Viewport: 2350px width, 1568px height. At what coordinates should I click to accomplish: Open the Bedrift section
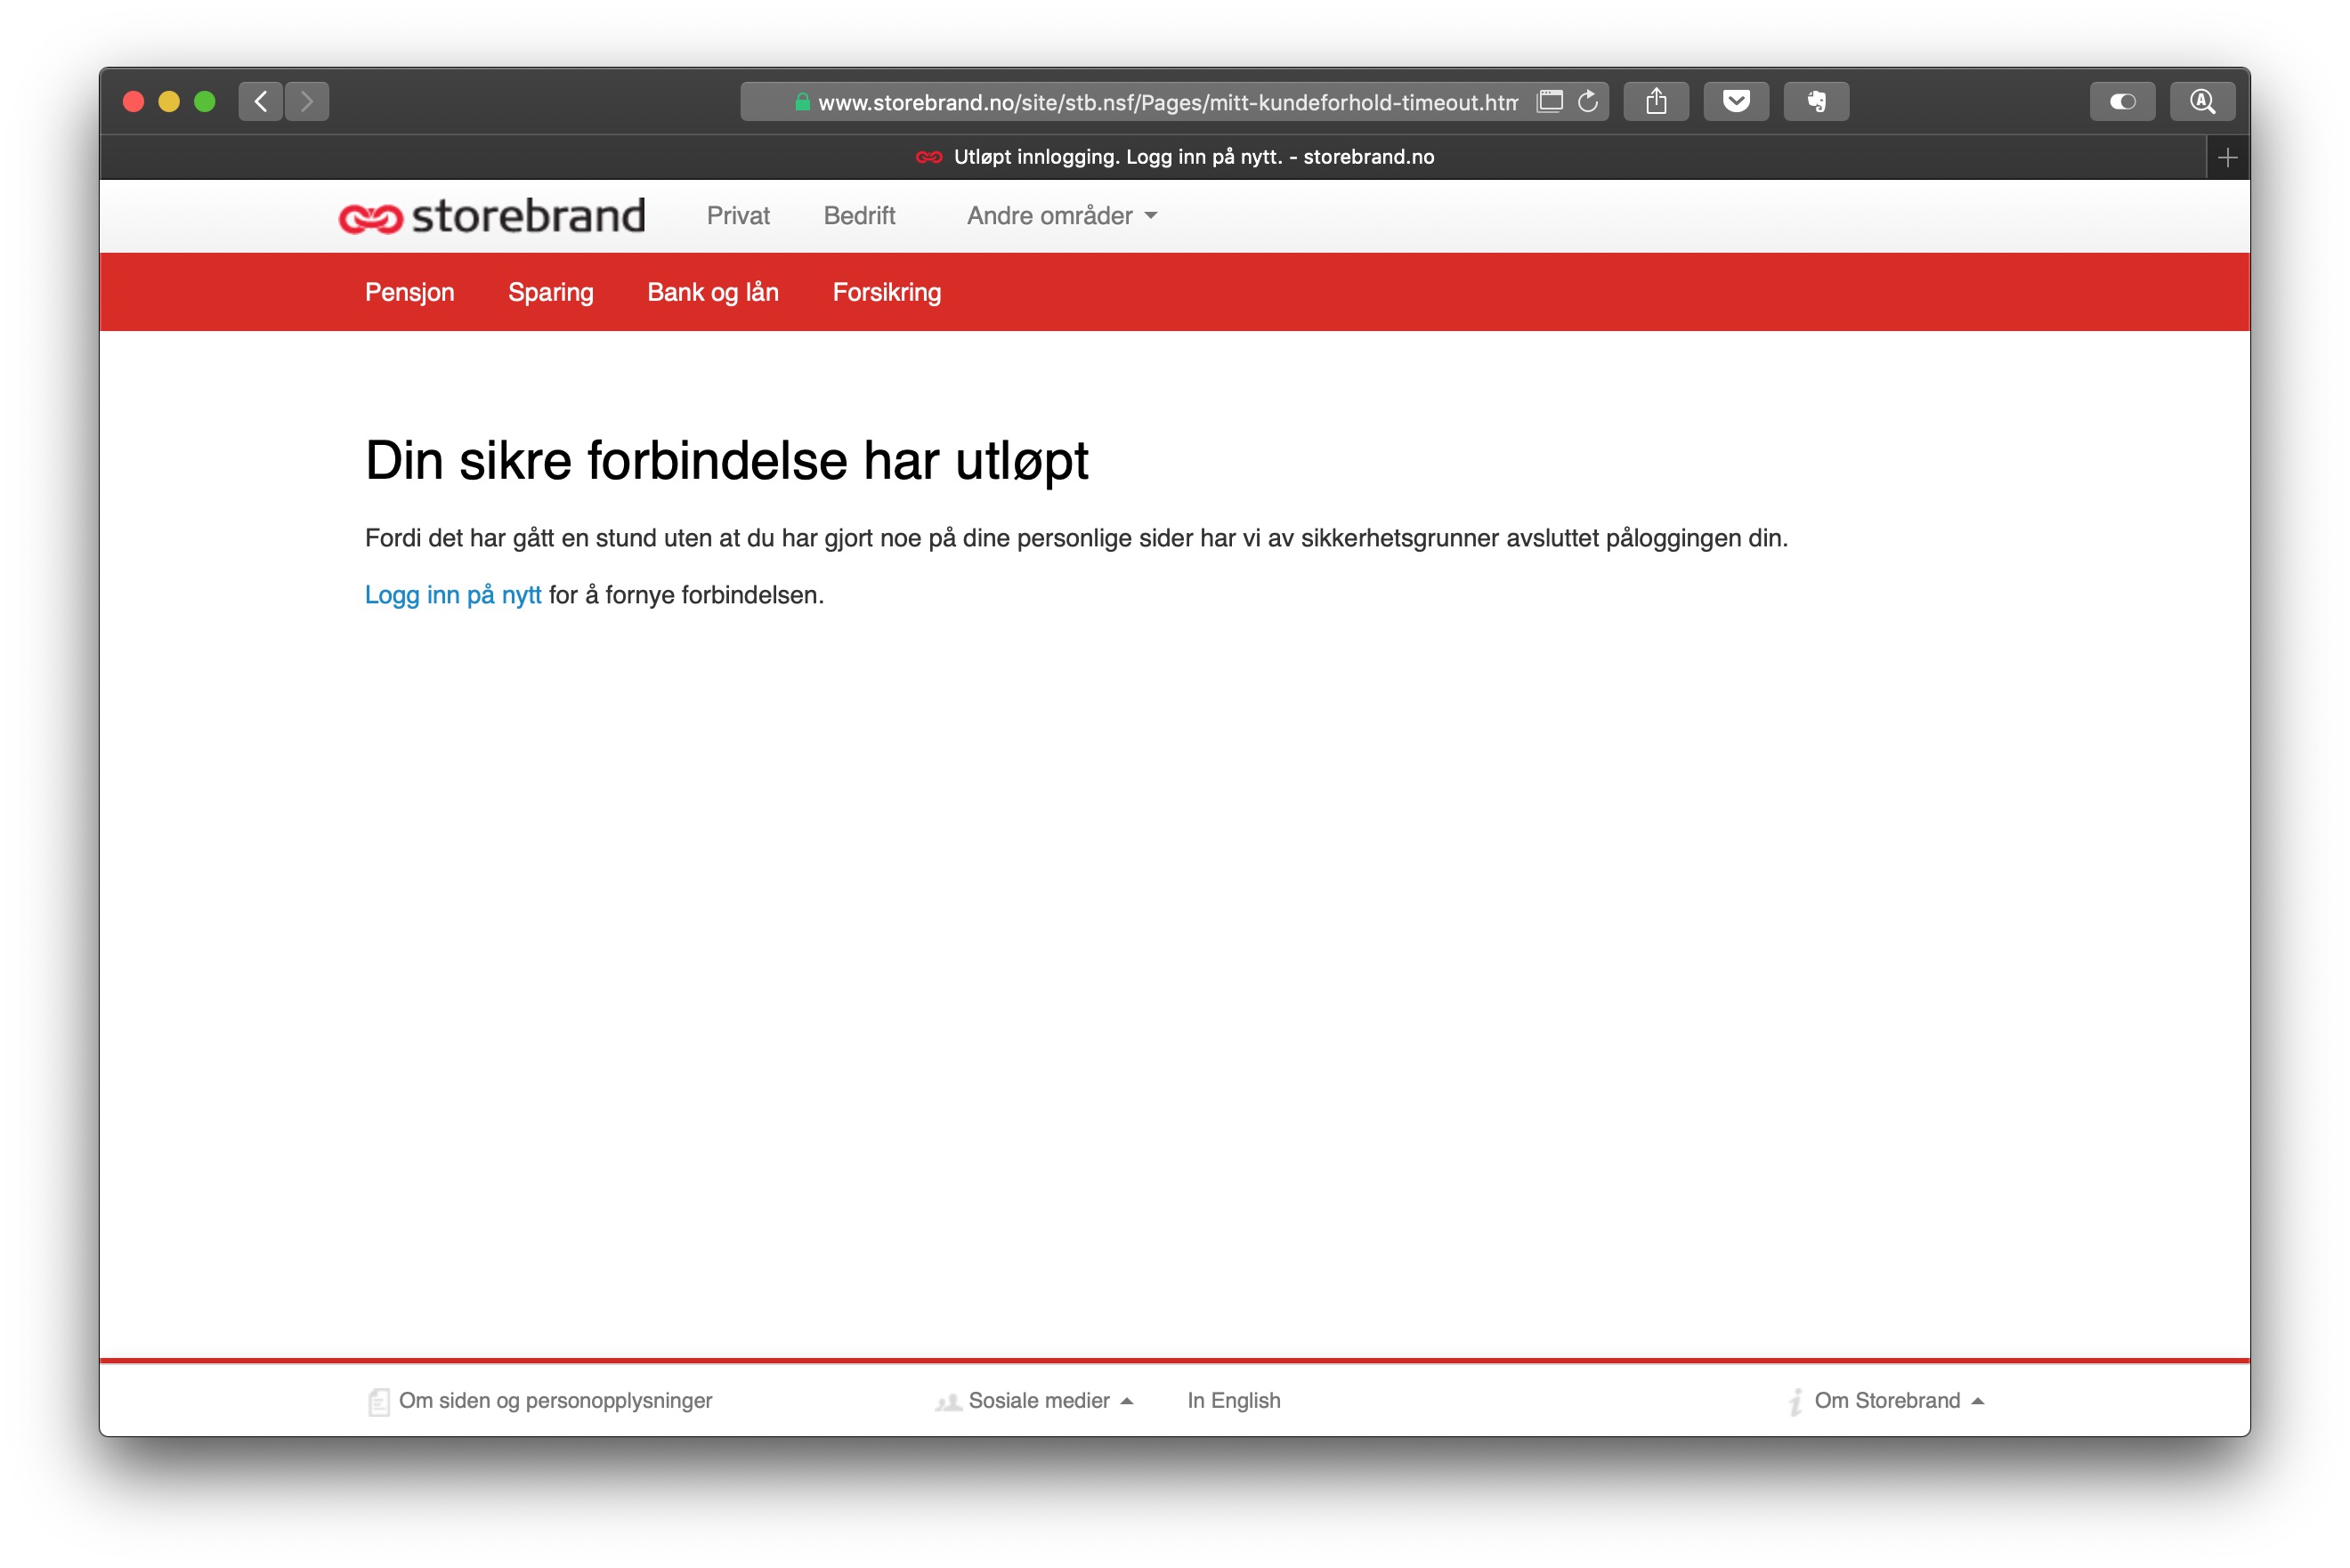tap(859, 216)
